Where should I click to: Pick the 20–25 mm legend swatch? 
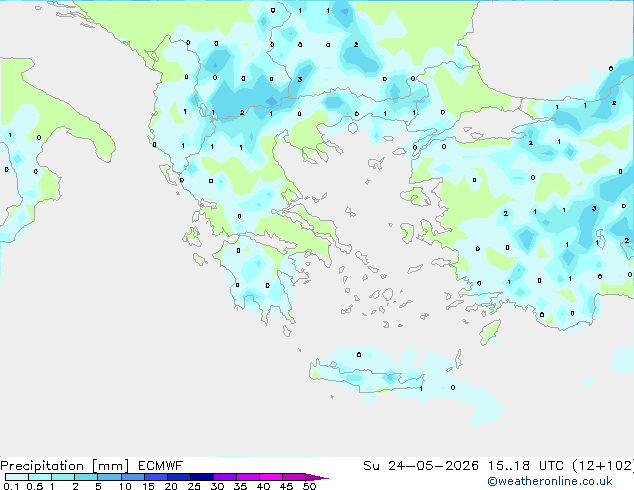pos(179,477)
